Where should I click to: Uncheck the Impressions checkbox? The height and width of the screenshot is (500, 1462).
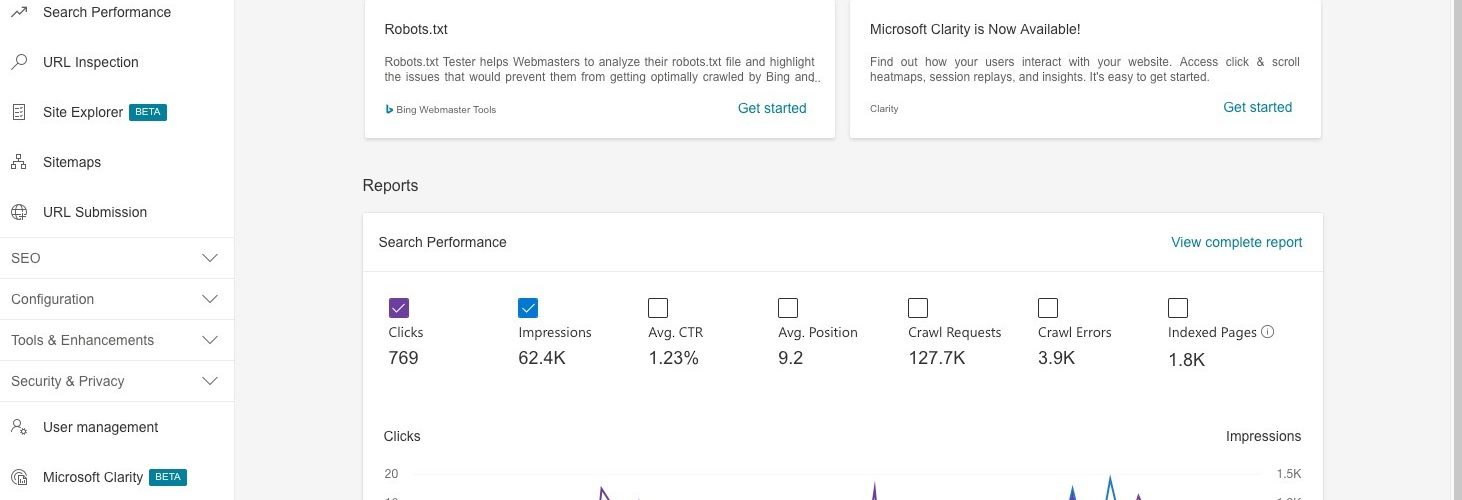click(x=528, y=308)
